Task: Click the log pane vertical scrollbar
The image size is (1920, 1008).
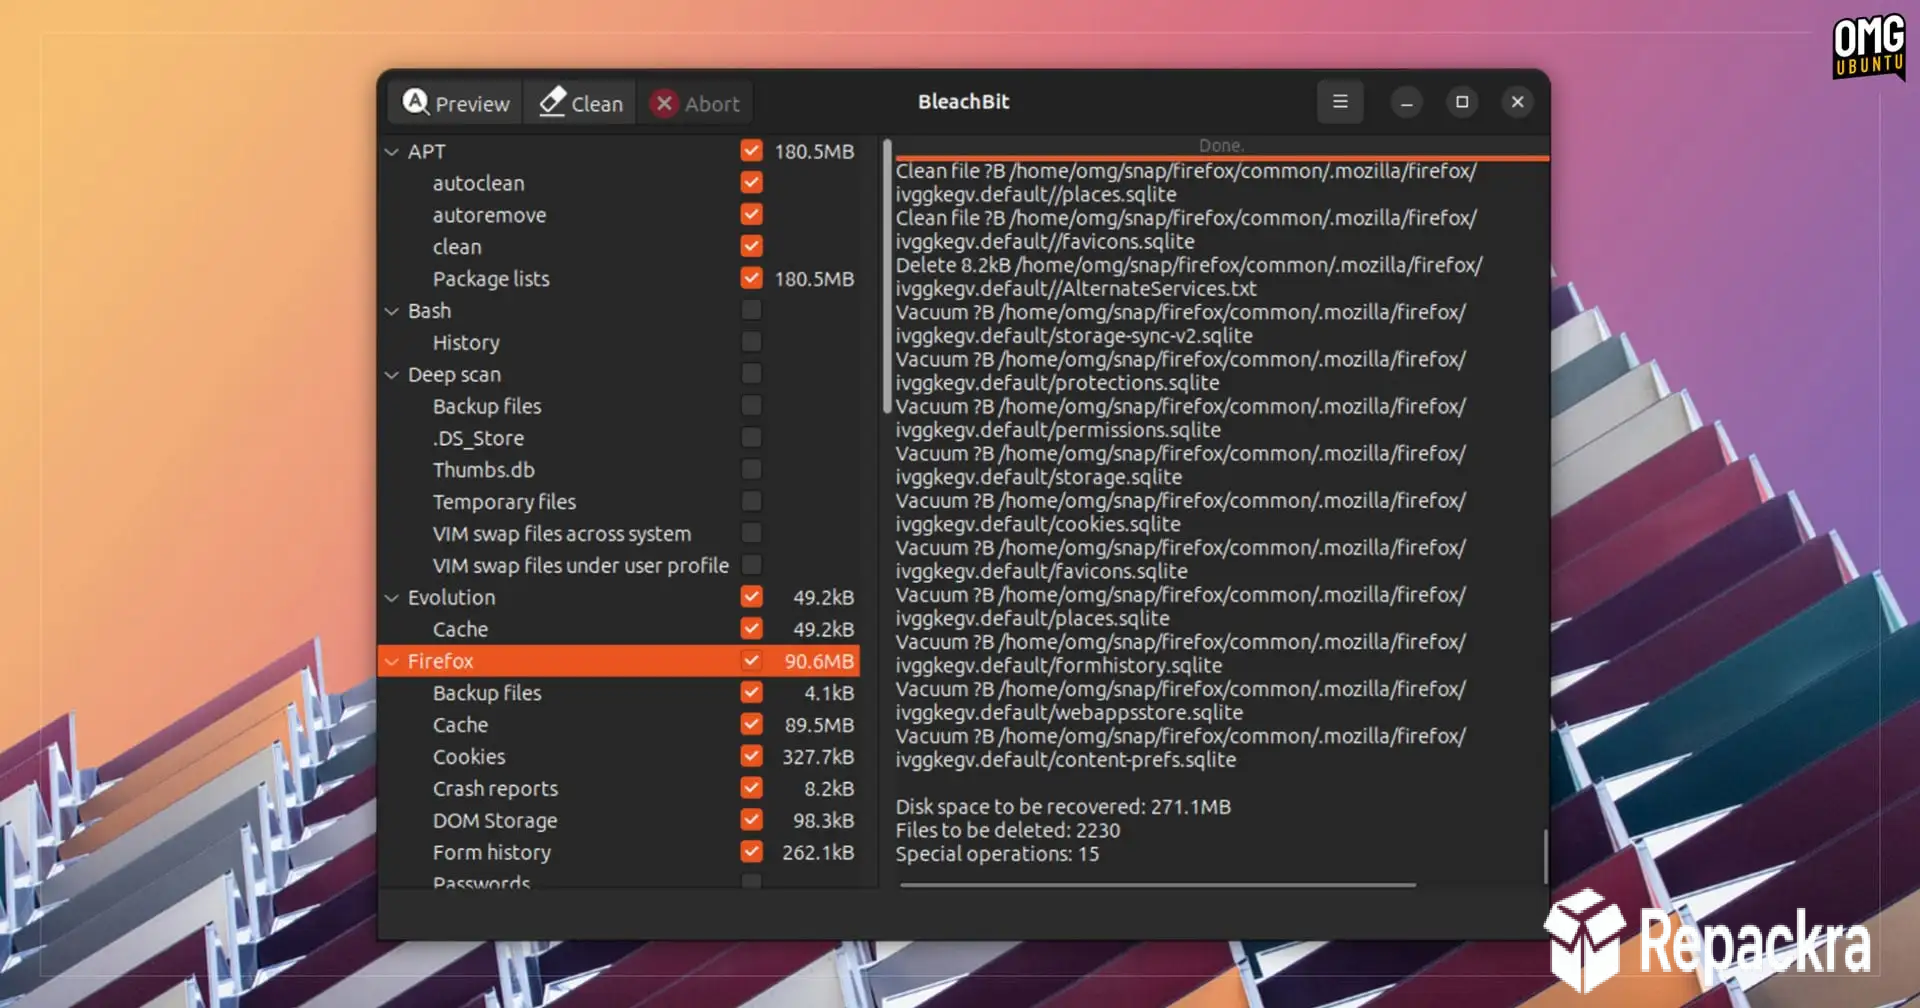Action: tap(1545, 857)
